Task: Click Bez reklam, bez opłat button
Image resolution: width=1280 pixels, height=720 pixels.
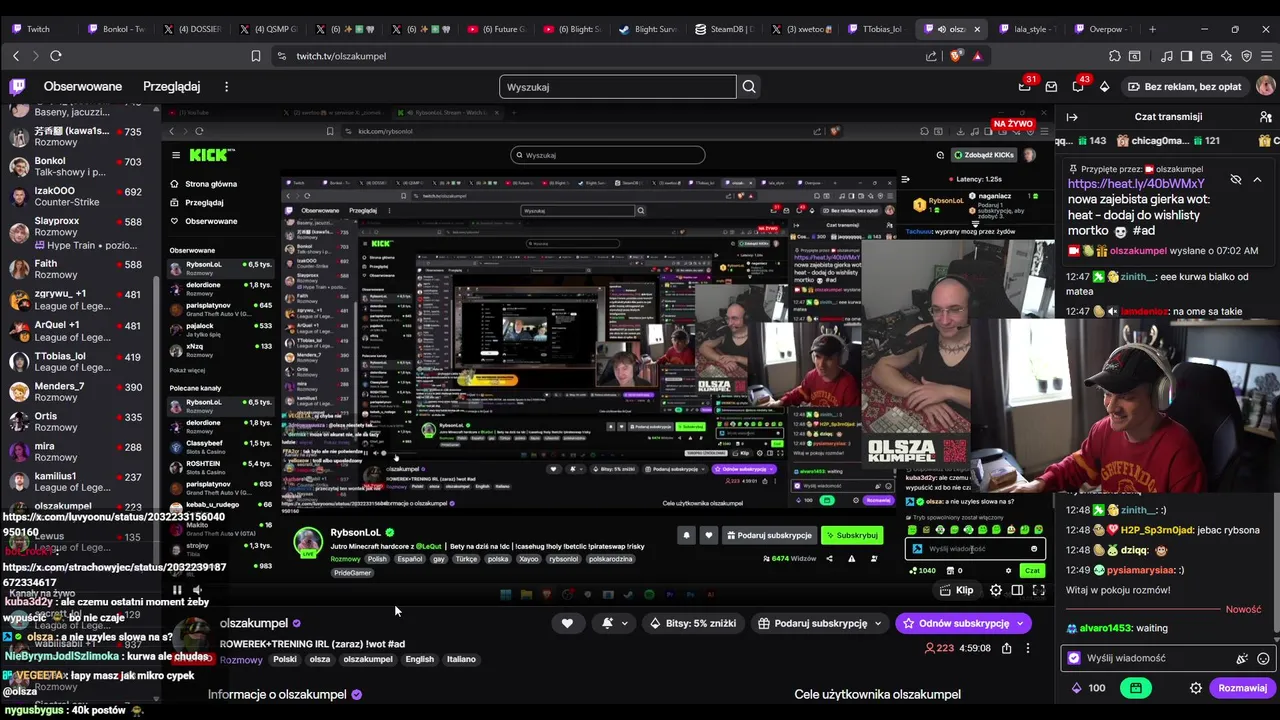Action: (x=1184, y=87)
